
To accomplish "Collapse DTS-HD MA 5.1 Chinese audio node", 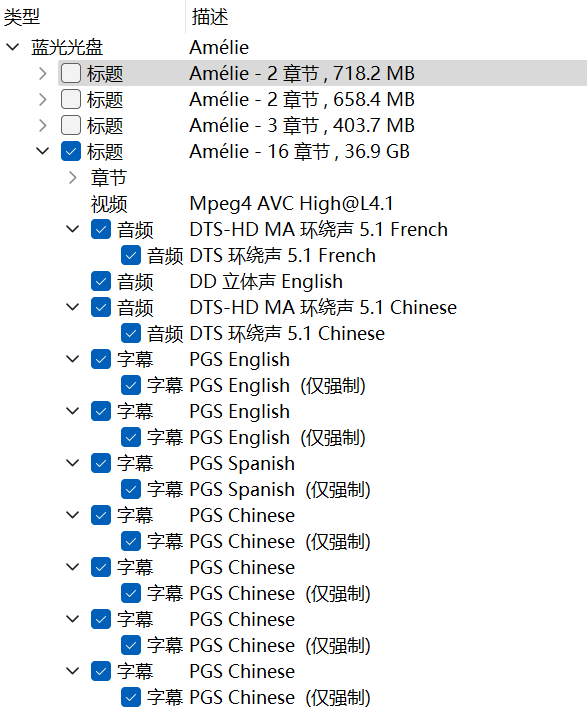I will (73, 307).
